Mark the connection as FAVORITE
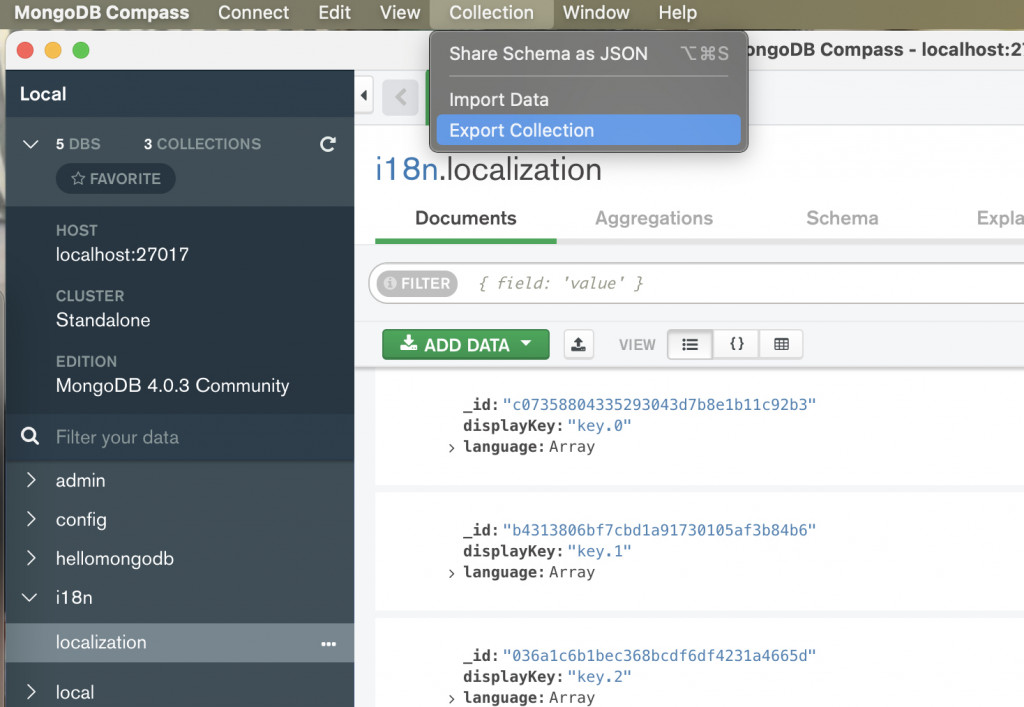 pos(116,179)
